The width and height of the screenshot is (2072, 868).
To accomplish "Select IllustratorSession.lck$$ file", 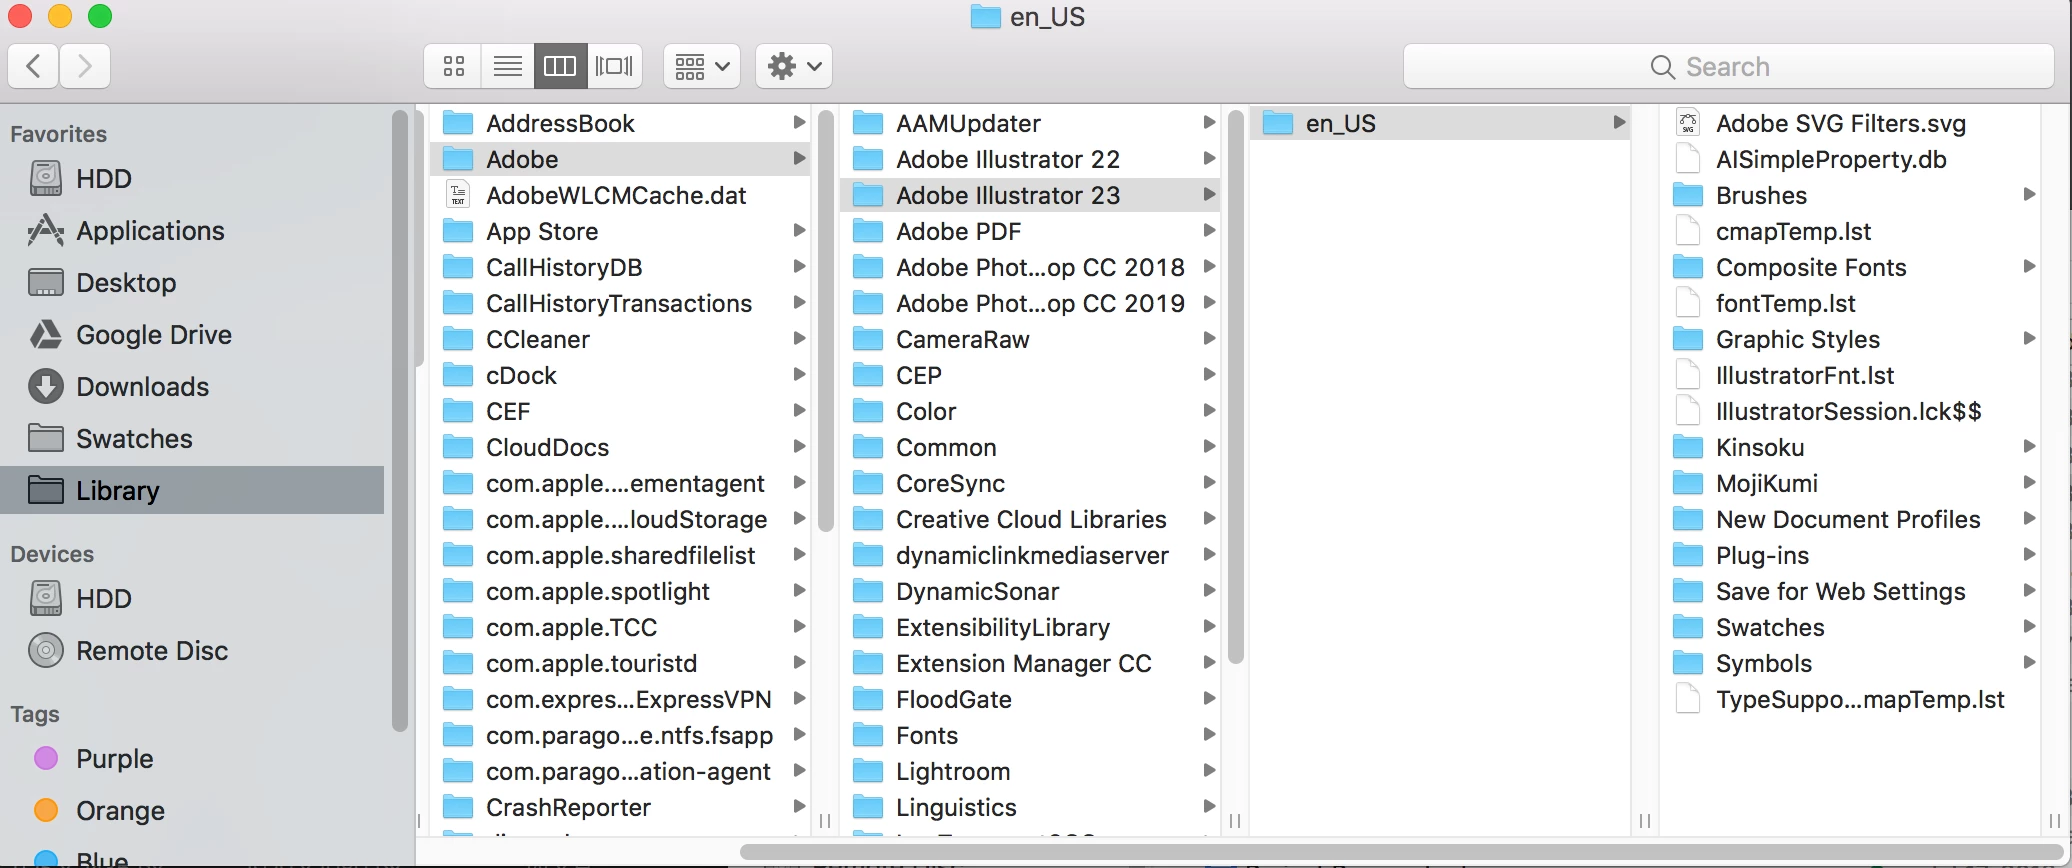I will click(1850, 411).
